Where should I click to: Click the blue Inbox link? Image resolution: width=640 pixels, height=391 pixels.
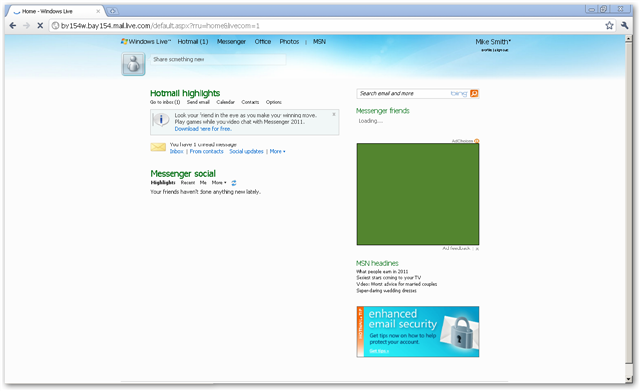tap(176, 151)
